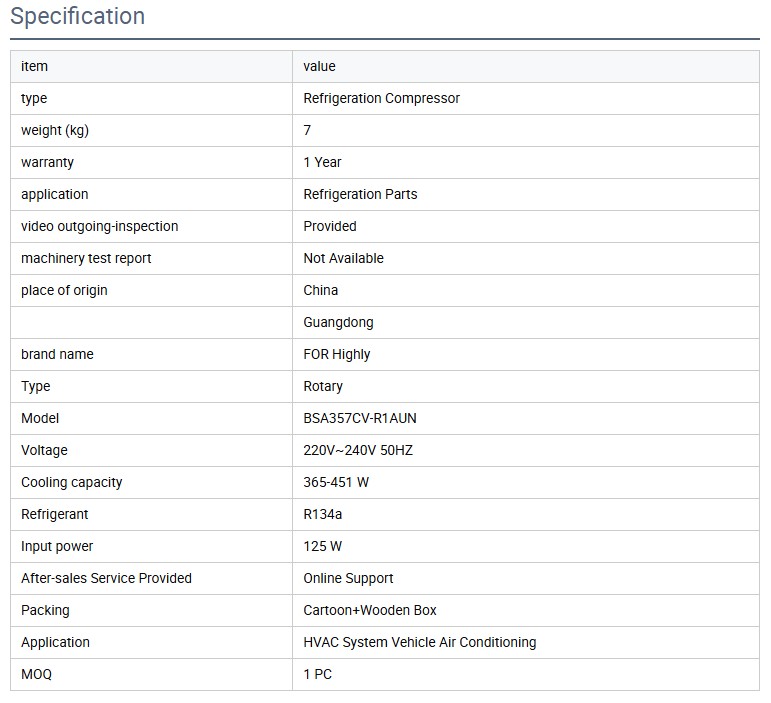The width and height of the screenshot is (771, 703).
Task: Select the 'Guangdong' value cell
Action: click(338, 322)
